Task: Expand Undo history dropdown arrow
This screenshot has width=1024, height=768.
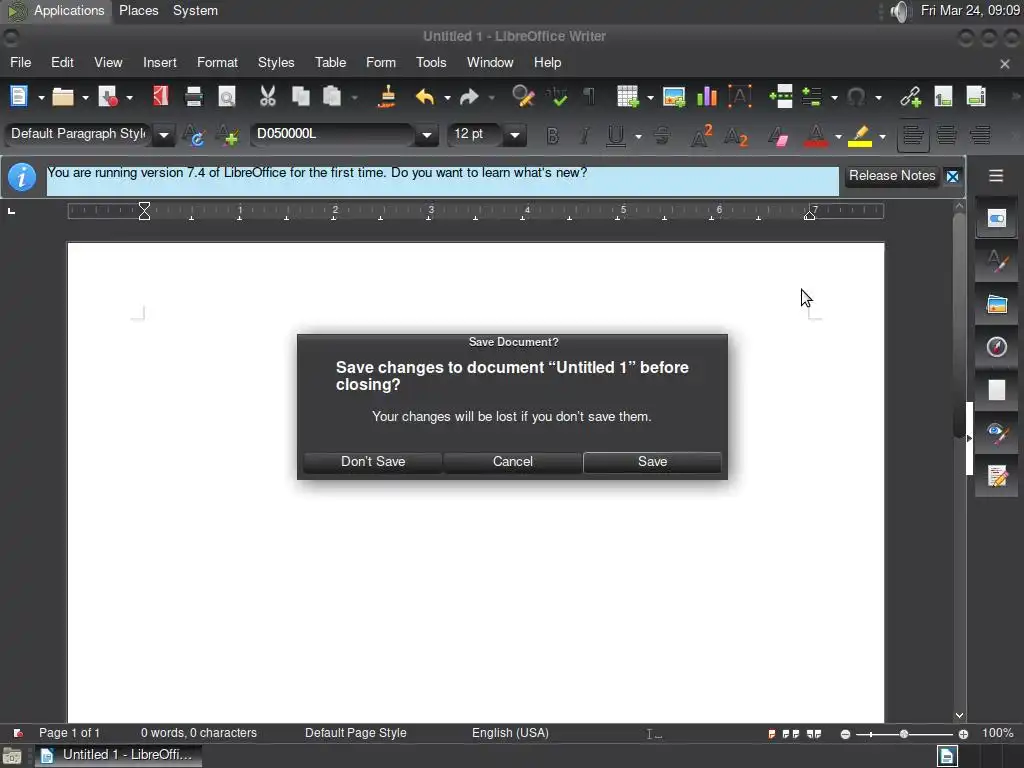Action: pyautogui.click(x=447, y=98)
